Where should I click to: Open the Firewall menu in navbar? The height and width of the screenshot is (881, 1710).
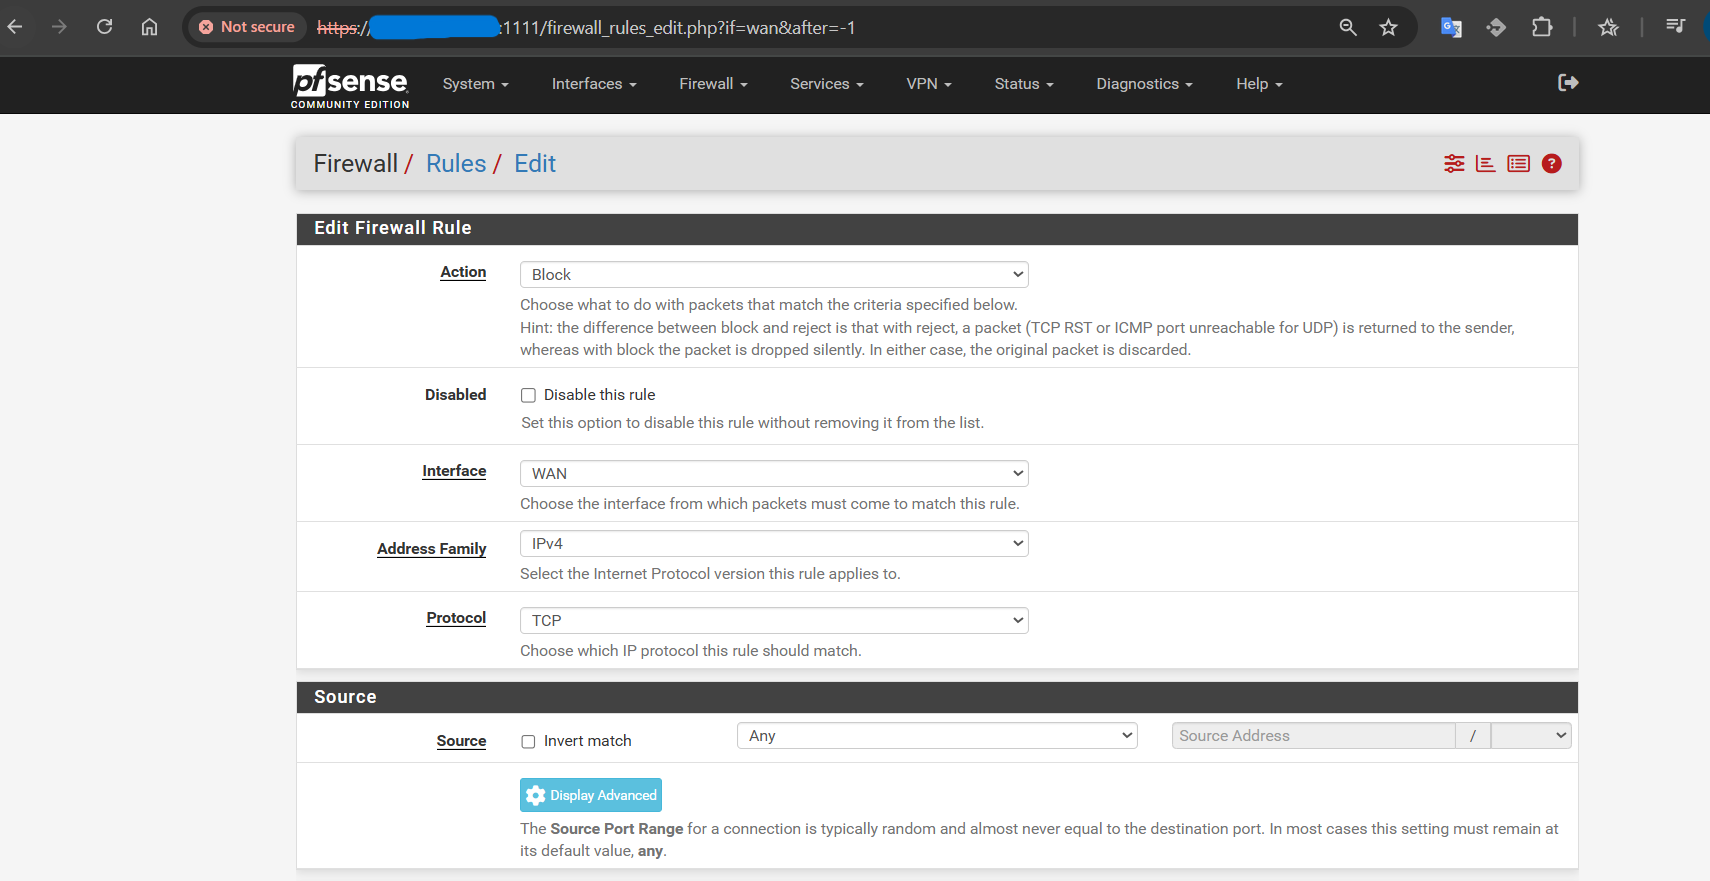tap(713, 84)
